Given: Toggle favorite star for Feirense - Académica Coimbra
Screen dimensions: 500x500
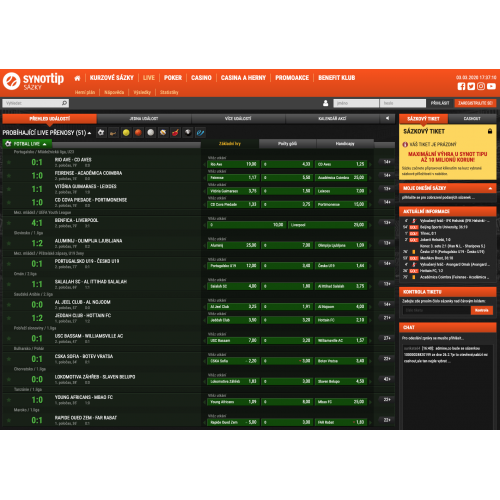Looking at the screenshot, I should [x=9, y=176].
